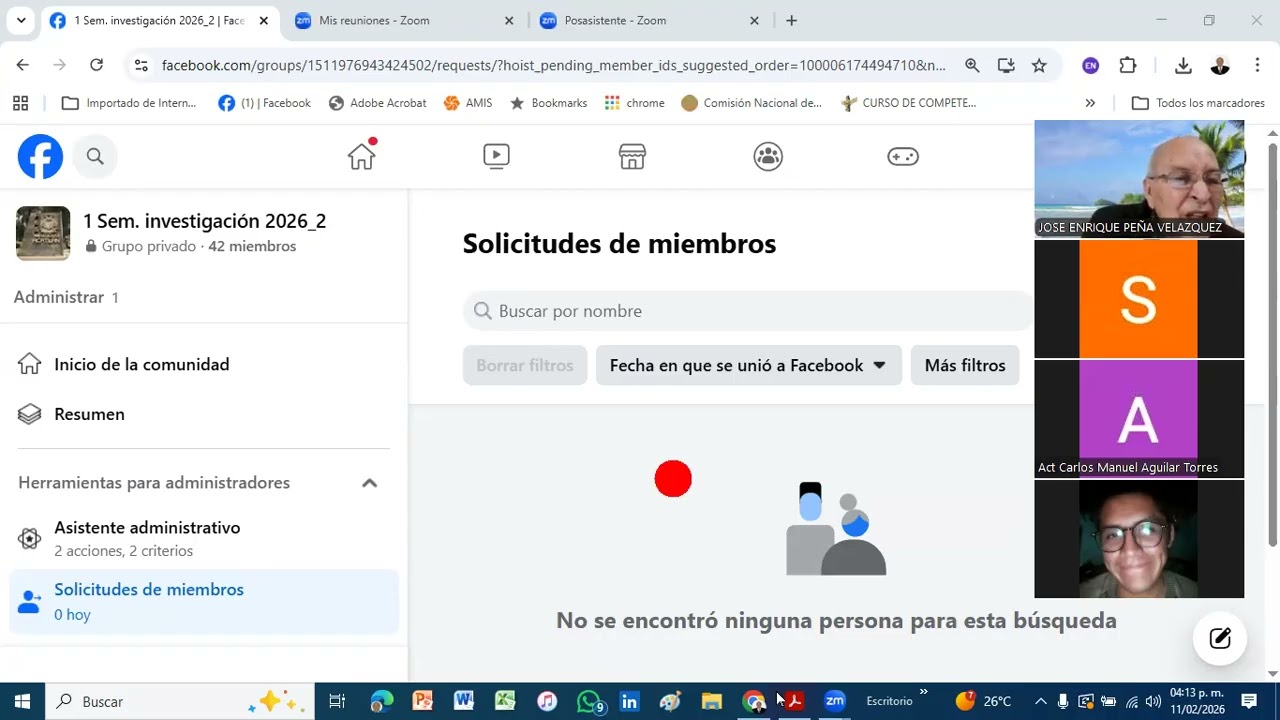Open the bookmarks apps grid icon
Viewport: 1280px width, 720px height.
tap(20, 103)
